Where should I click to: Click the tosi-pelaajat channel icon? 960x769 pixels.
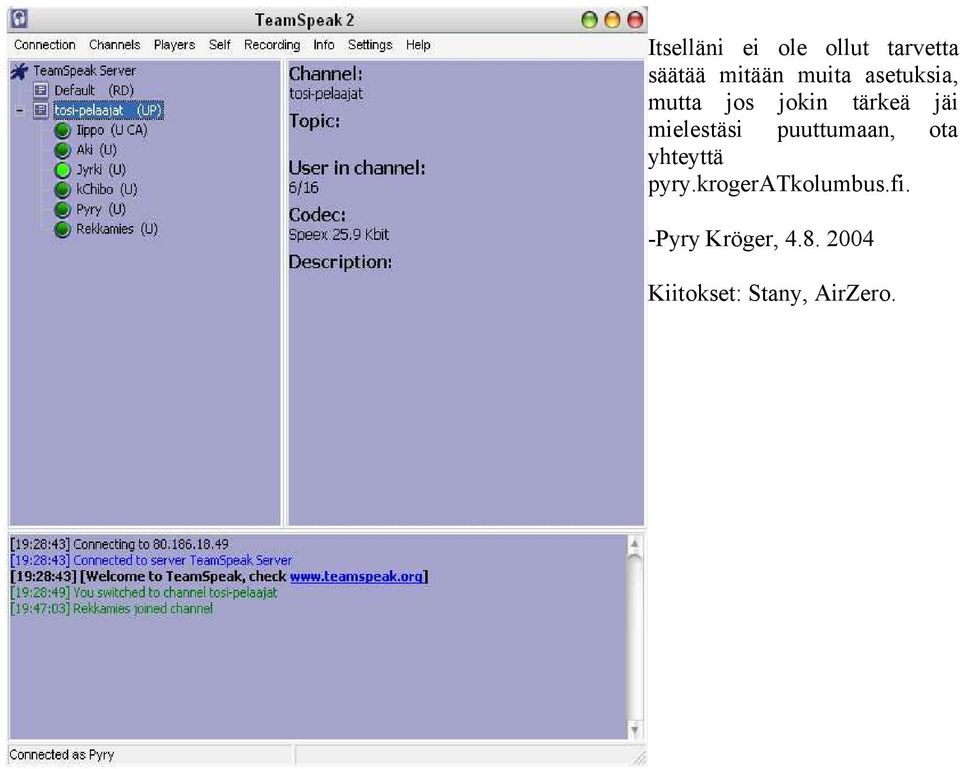pos(40,110)
